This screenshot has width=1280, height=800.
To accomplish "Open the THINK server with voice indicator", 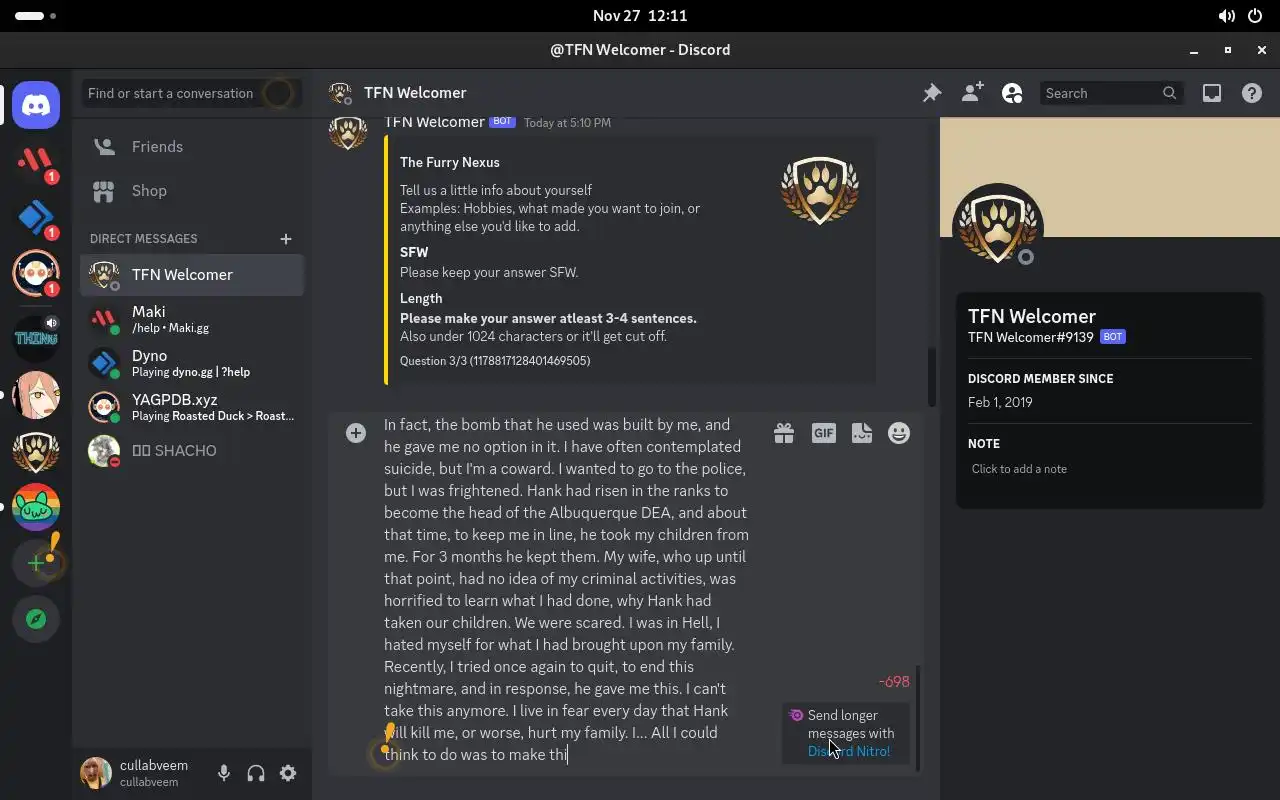I will point(36,338).
